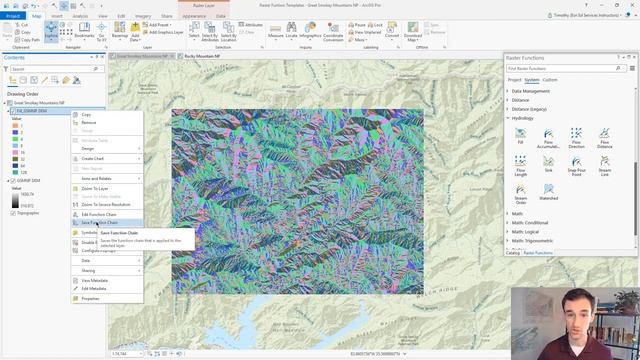
Task: Open the Create Chart submenu
Action: [x=107, y=158]
